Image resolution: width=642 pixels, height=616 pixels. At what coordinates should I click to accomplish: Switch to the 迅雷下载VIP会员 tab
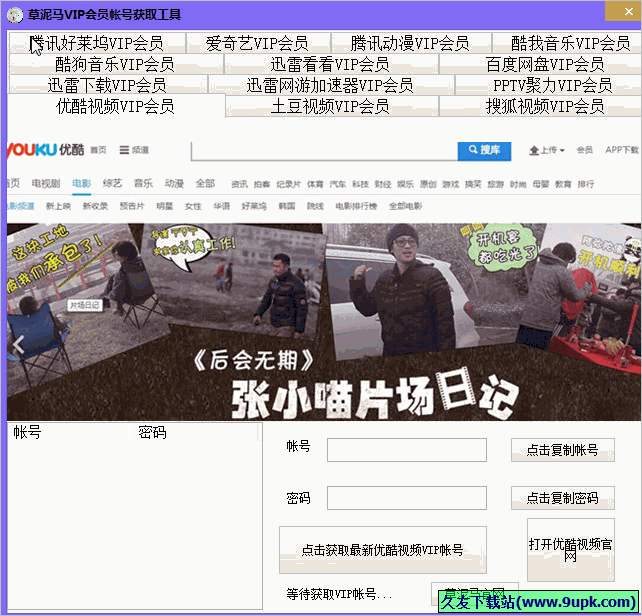tap(108, 85)
